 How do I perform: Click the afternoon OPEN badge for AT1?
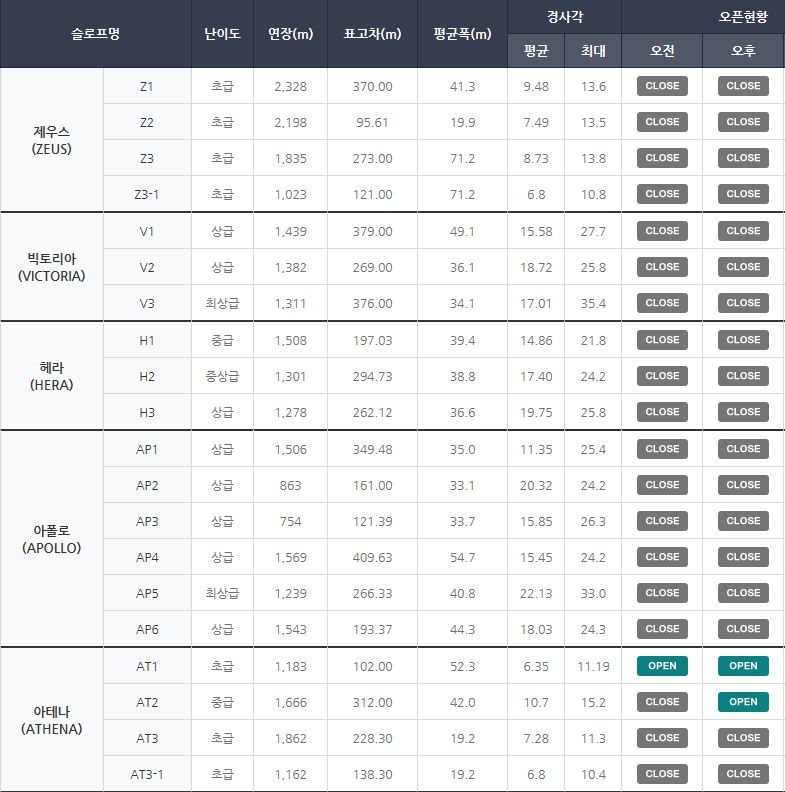click(743, 666)
